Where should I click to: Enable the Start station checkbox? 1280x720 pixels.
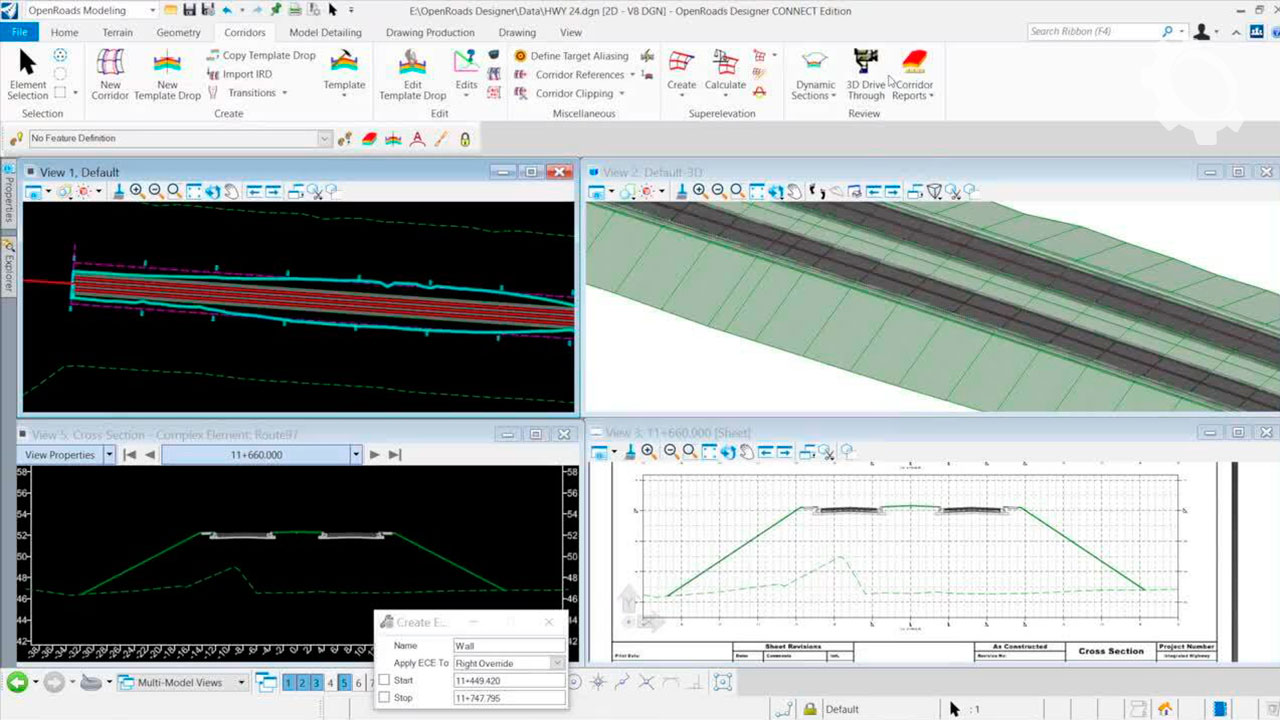(384, 680)
